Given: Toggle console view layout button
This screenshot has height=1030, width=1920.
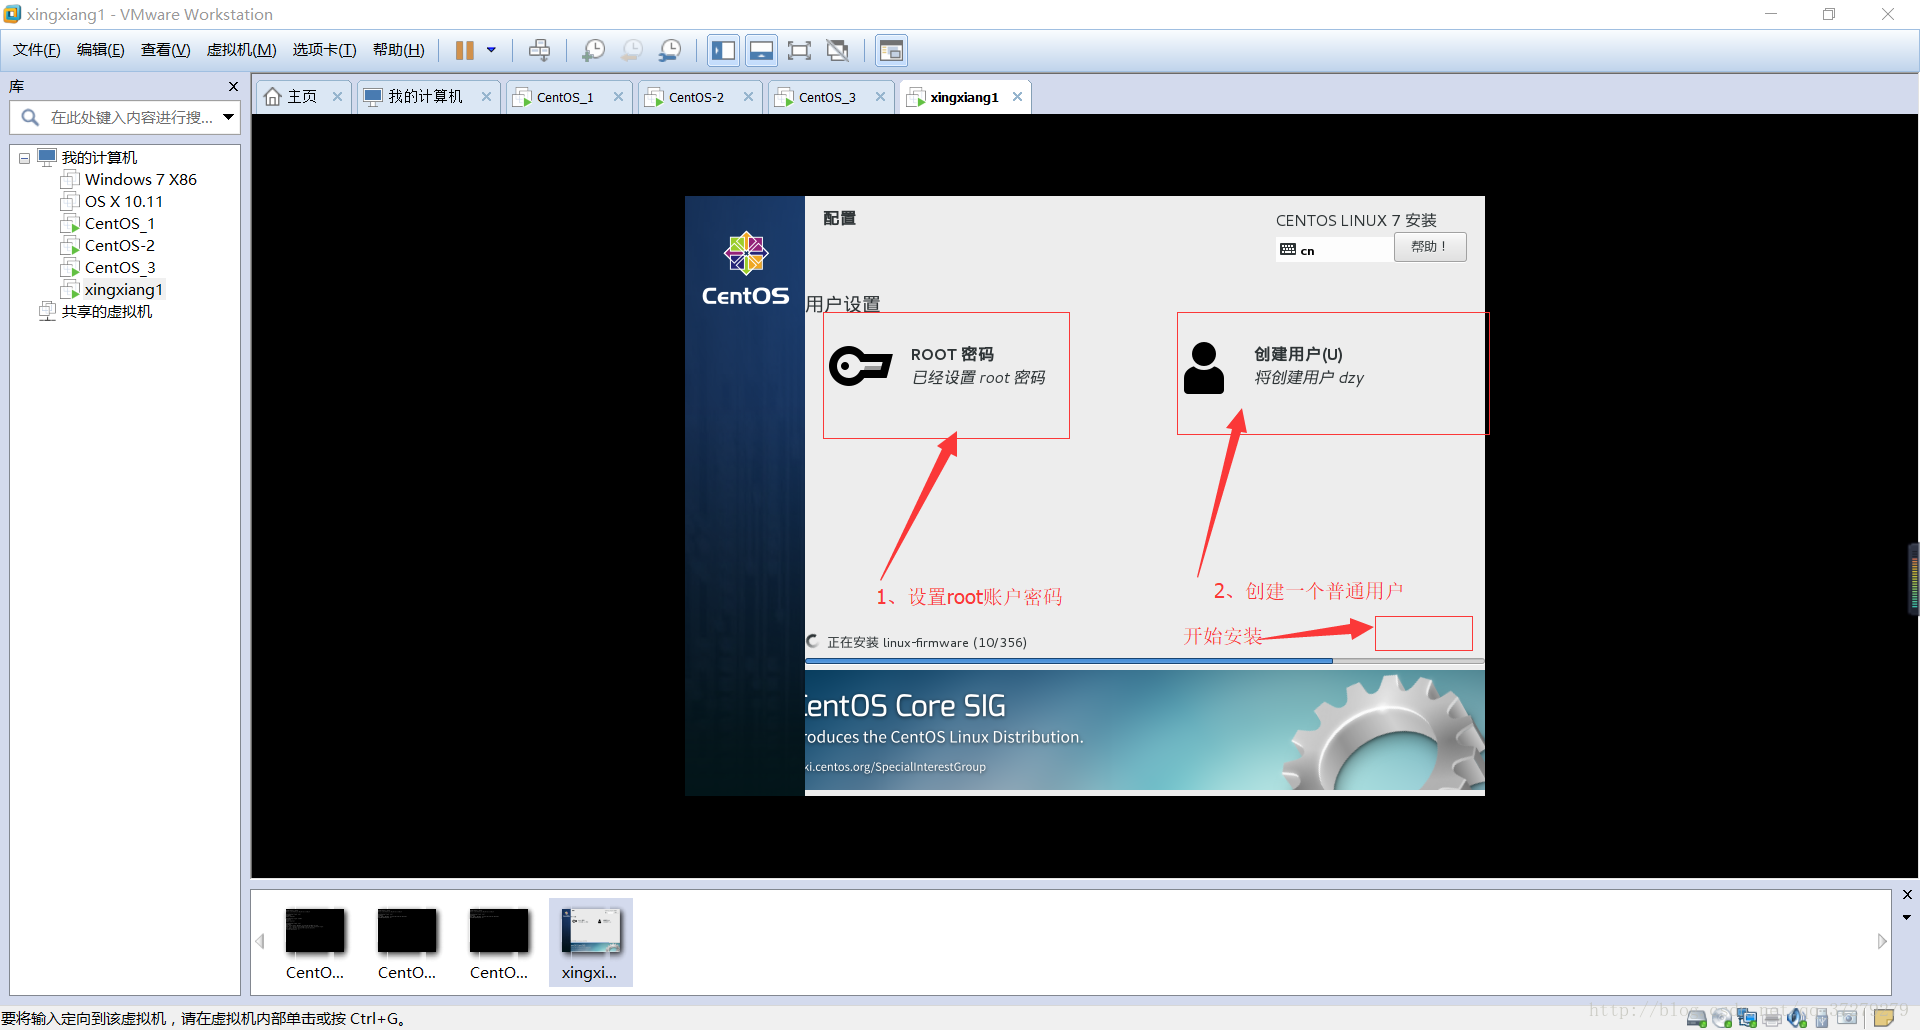Looking at the screenshot, I should tap(891, 50).
